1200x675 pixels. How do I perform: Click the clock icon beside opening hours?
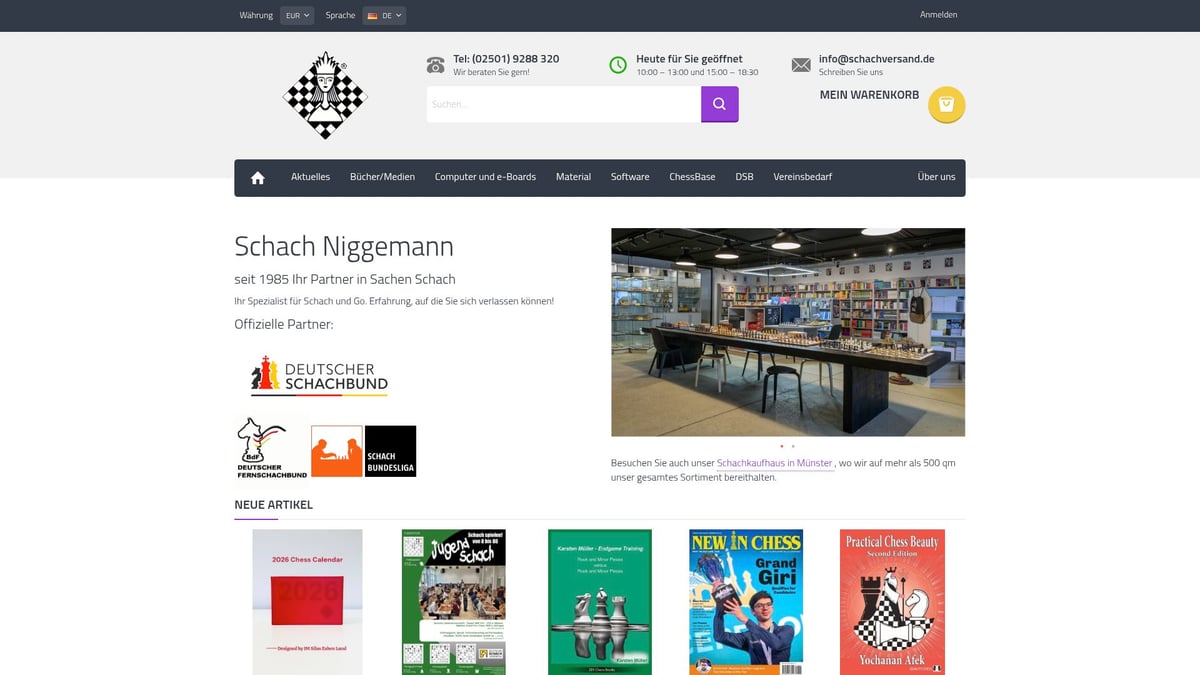pos(618,63)
